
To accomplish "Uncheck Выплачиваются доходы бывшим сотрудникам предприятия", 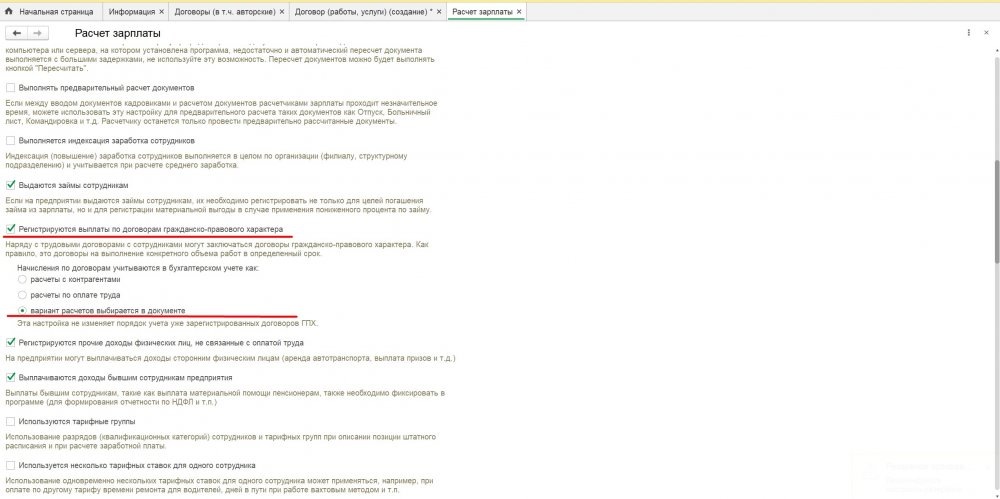I will (10, 377).
